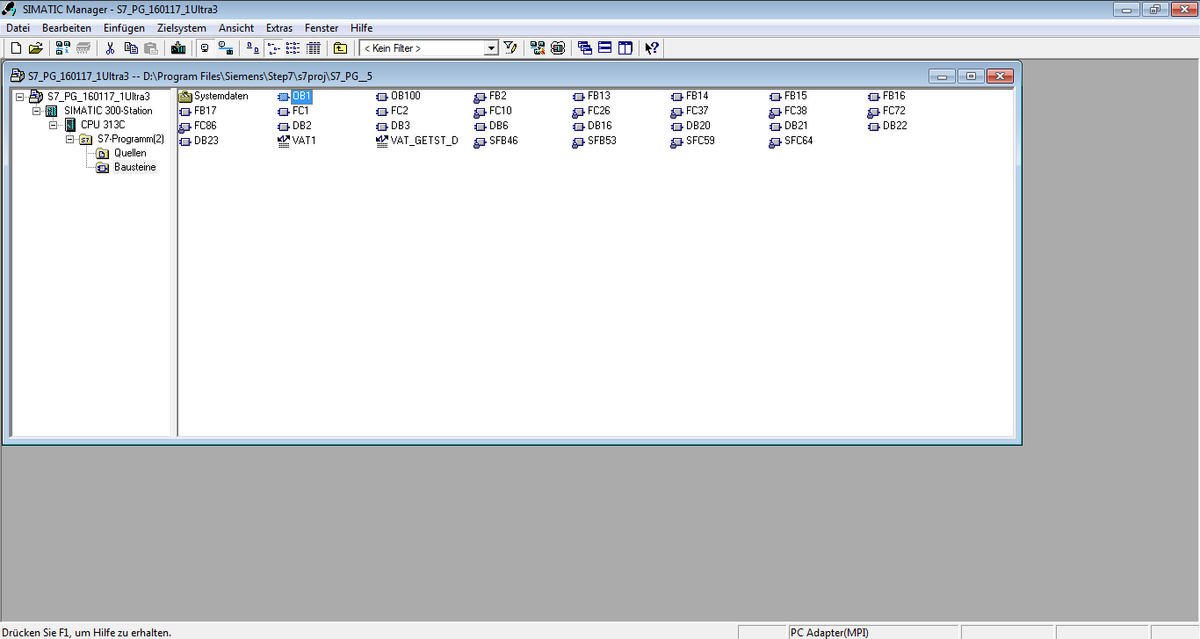The image size is (1200, 639).
Task: Select block FC72 in the list
Action: coord(893,111)
